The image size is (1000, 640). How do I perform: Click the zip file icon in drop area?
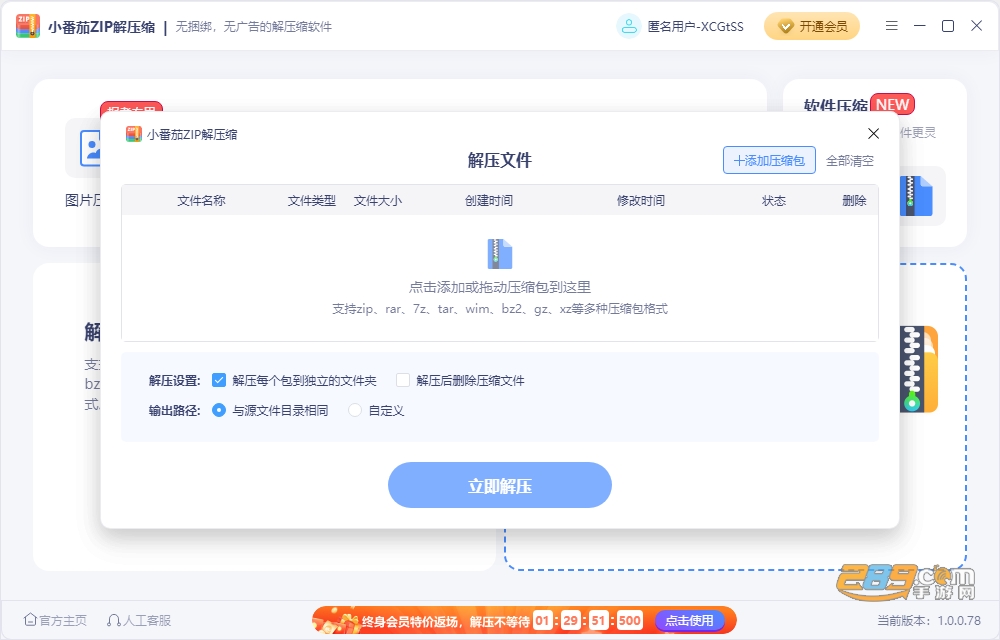[499, 254]
